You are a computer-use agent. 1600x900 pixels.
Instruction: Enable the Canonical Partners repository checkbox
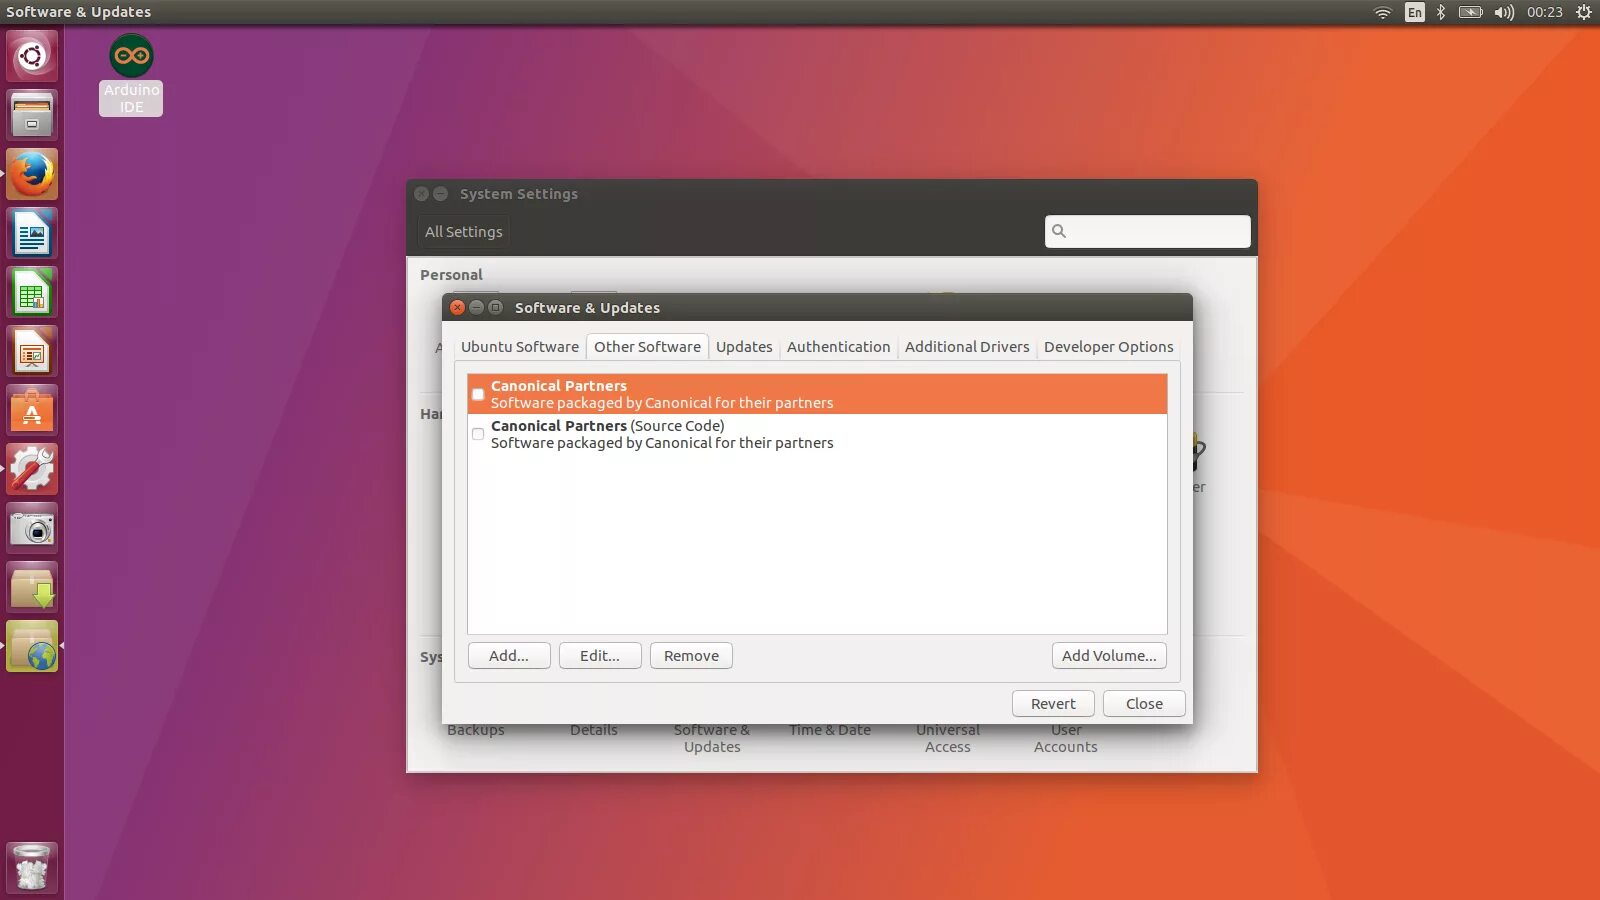(x=478, y=394)
